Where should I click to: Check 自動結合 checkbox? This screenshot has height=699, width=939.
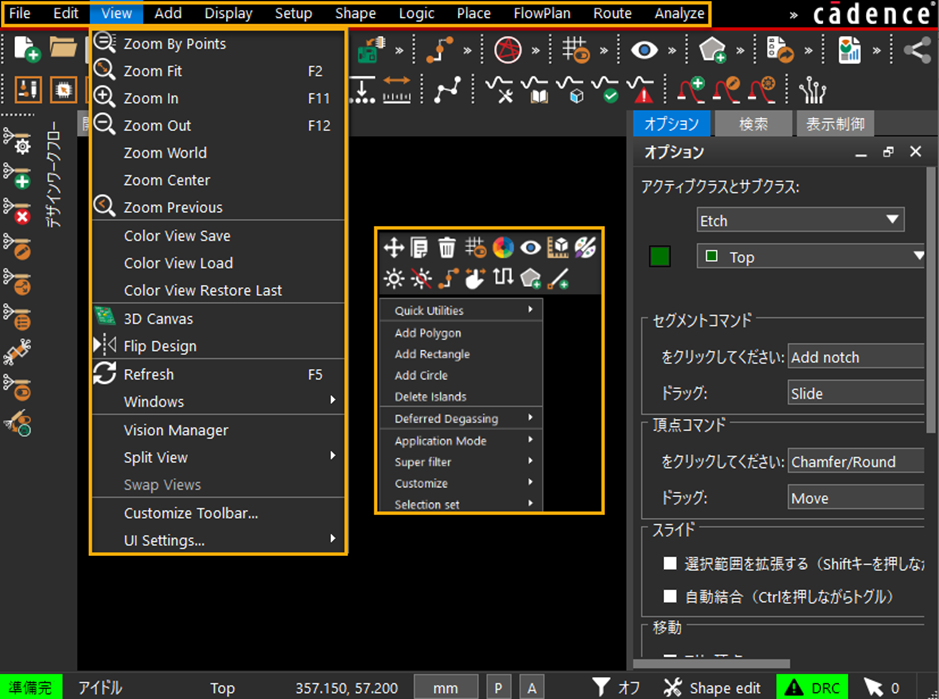(x=670, y=597)
